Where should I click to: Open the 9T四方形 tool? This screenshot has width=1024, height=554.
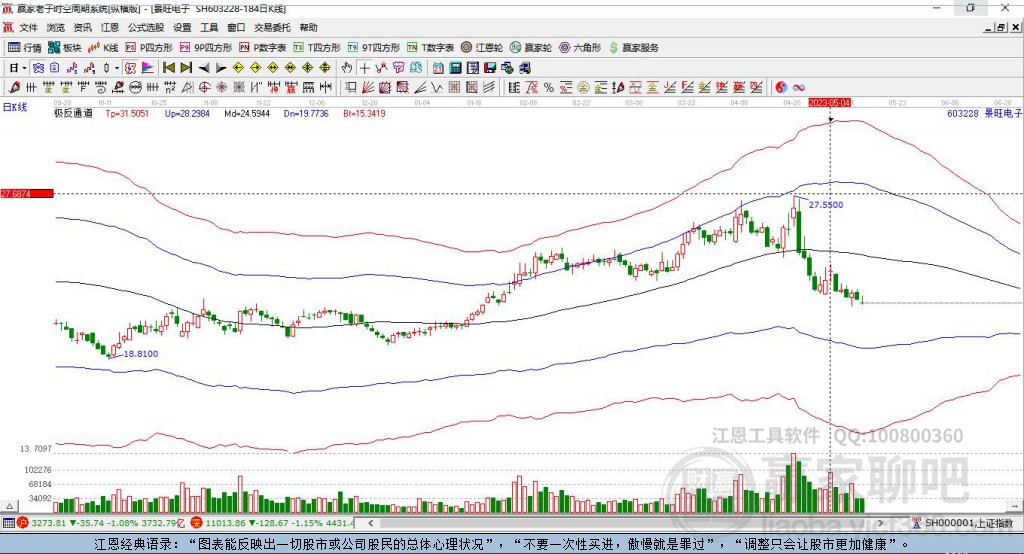[x=374, y=48]
